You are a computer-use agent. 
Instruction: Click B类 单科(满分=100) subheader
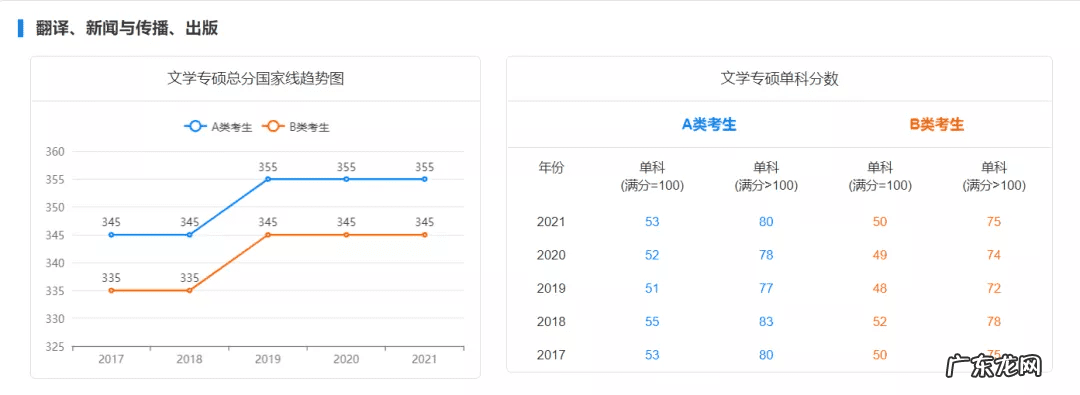pos(880,176)
